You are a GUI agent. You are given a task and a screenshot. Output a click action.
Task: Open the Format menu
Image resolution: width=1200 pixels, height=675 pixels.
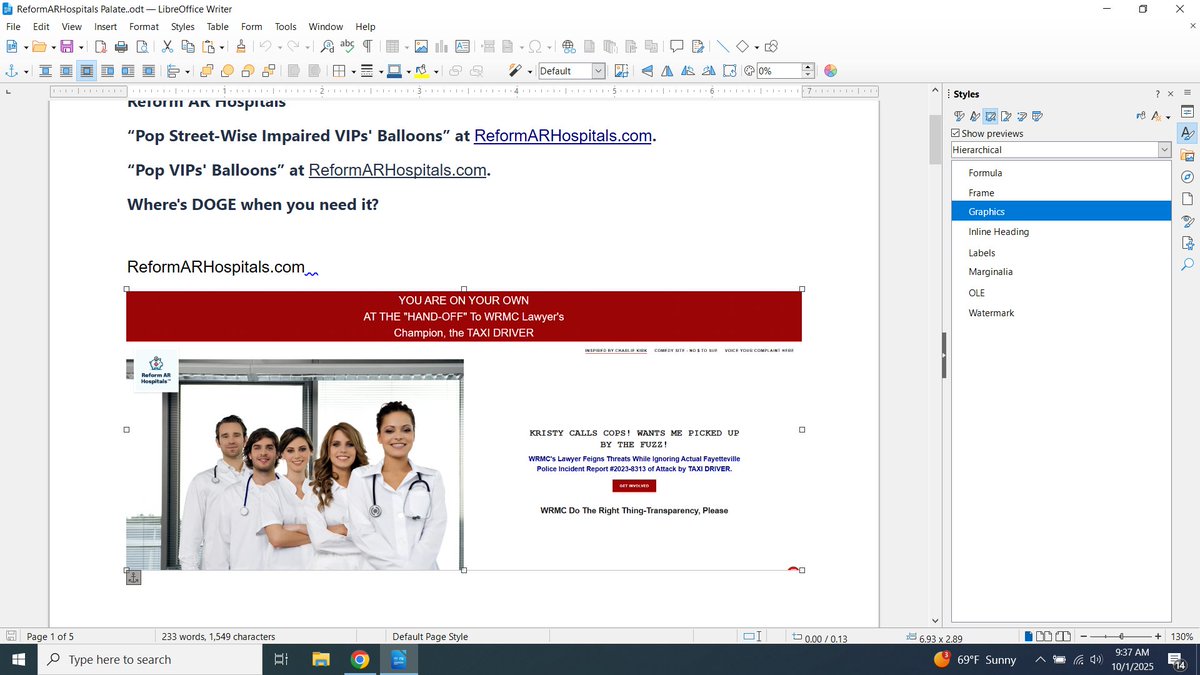[x=144, y=27]
